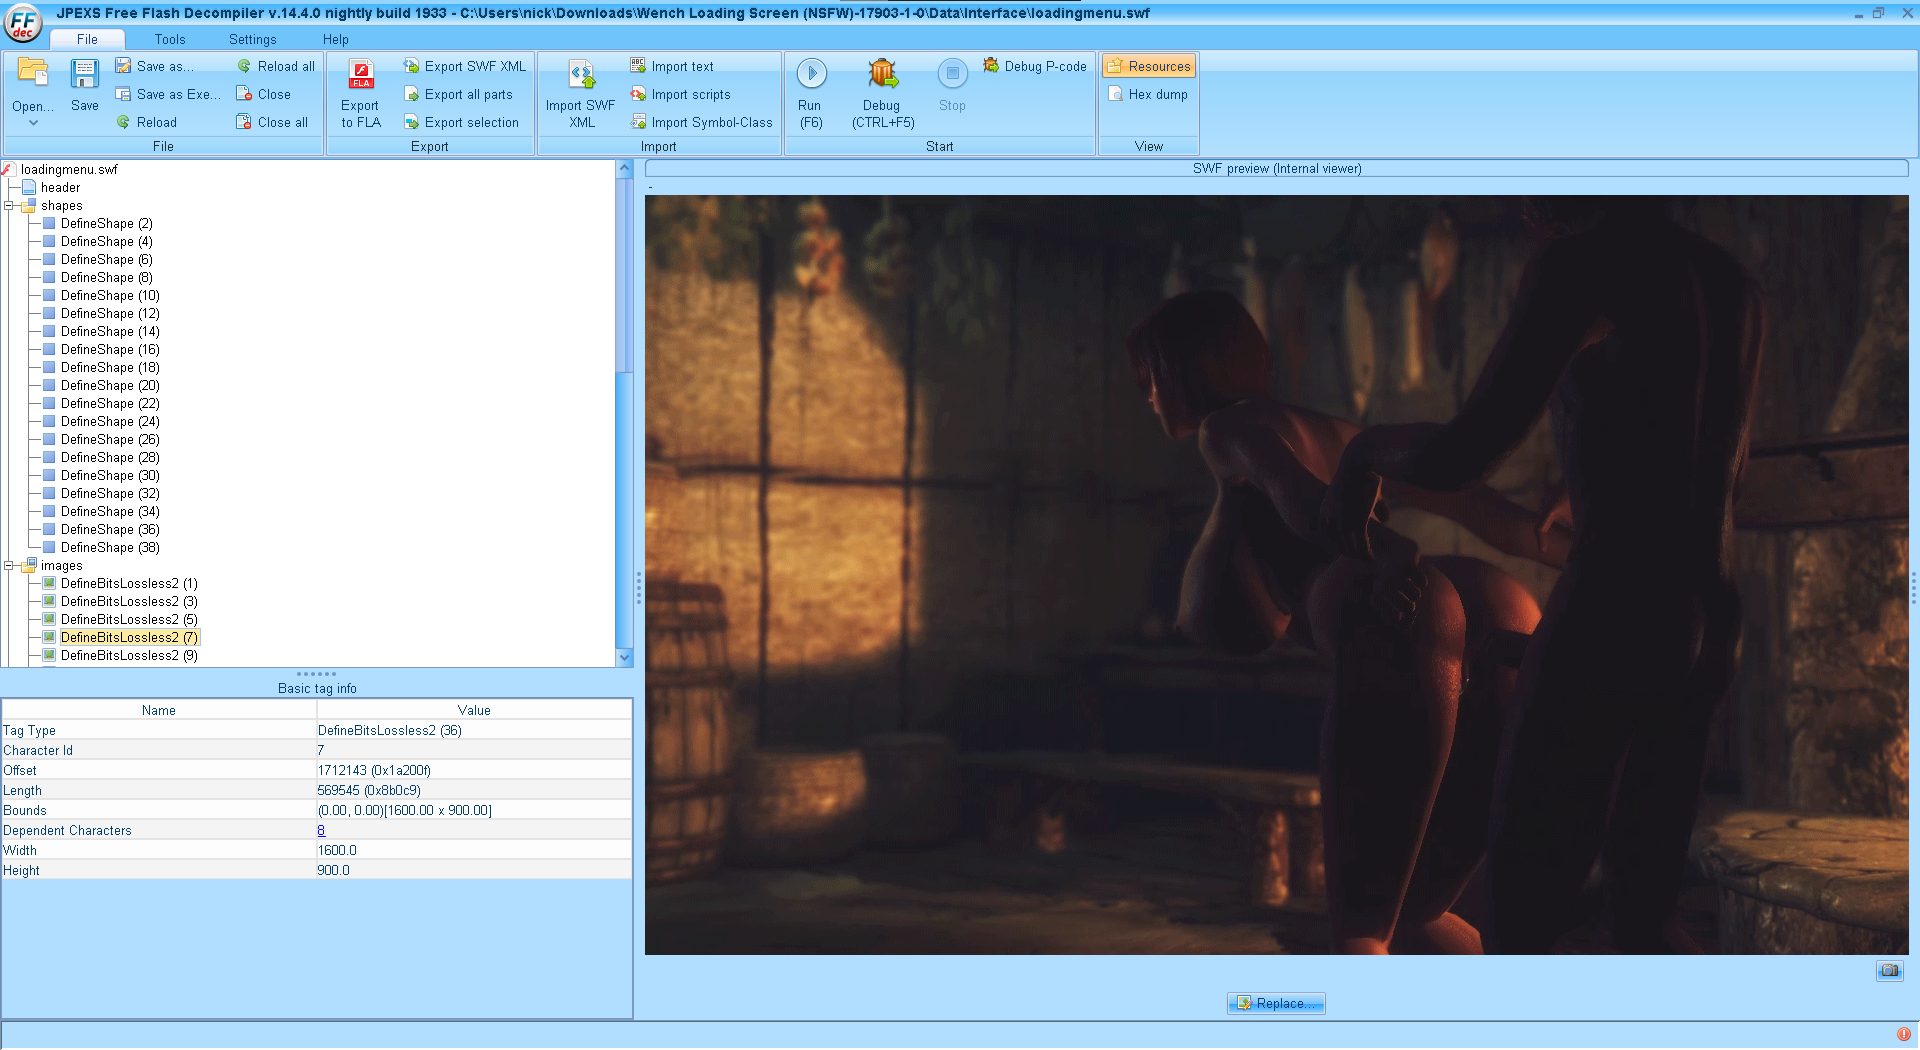Click the Value column header
This screenshot has width=1920, height=1050.
(x=474, y=710)
